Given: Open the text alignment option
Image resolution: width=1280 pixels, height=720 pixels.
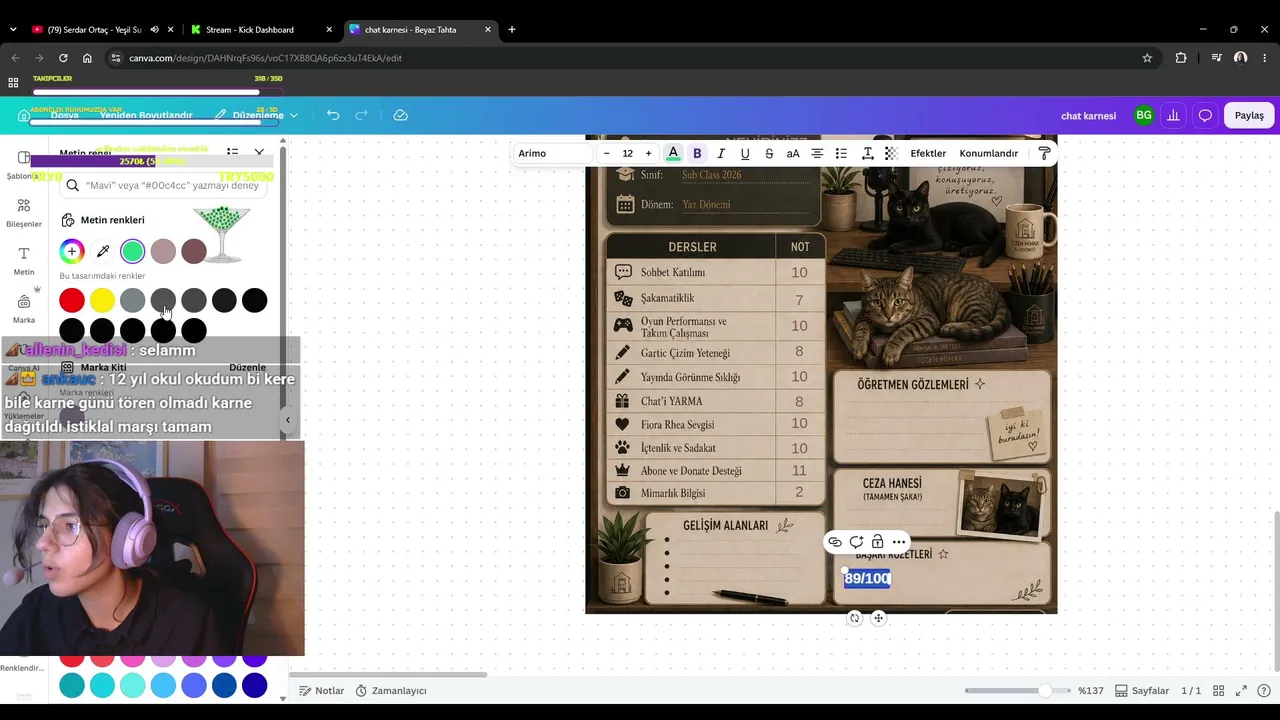Looking at the screenshot, I should [817, 153].
